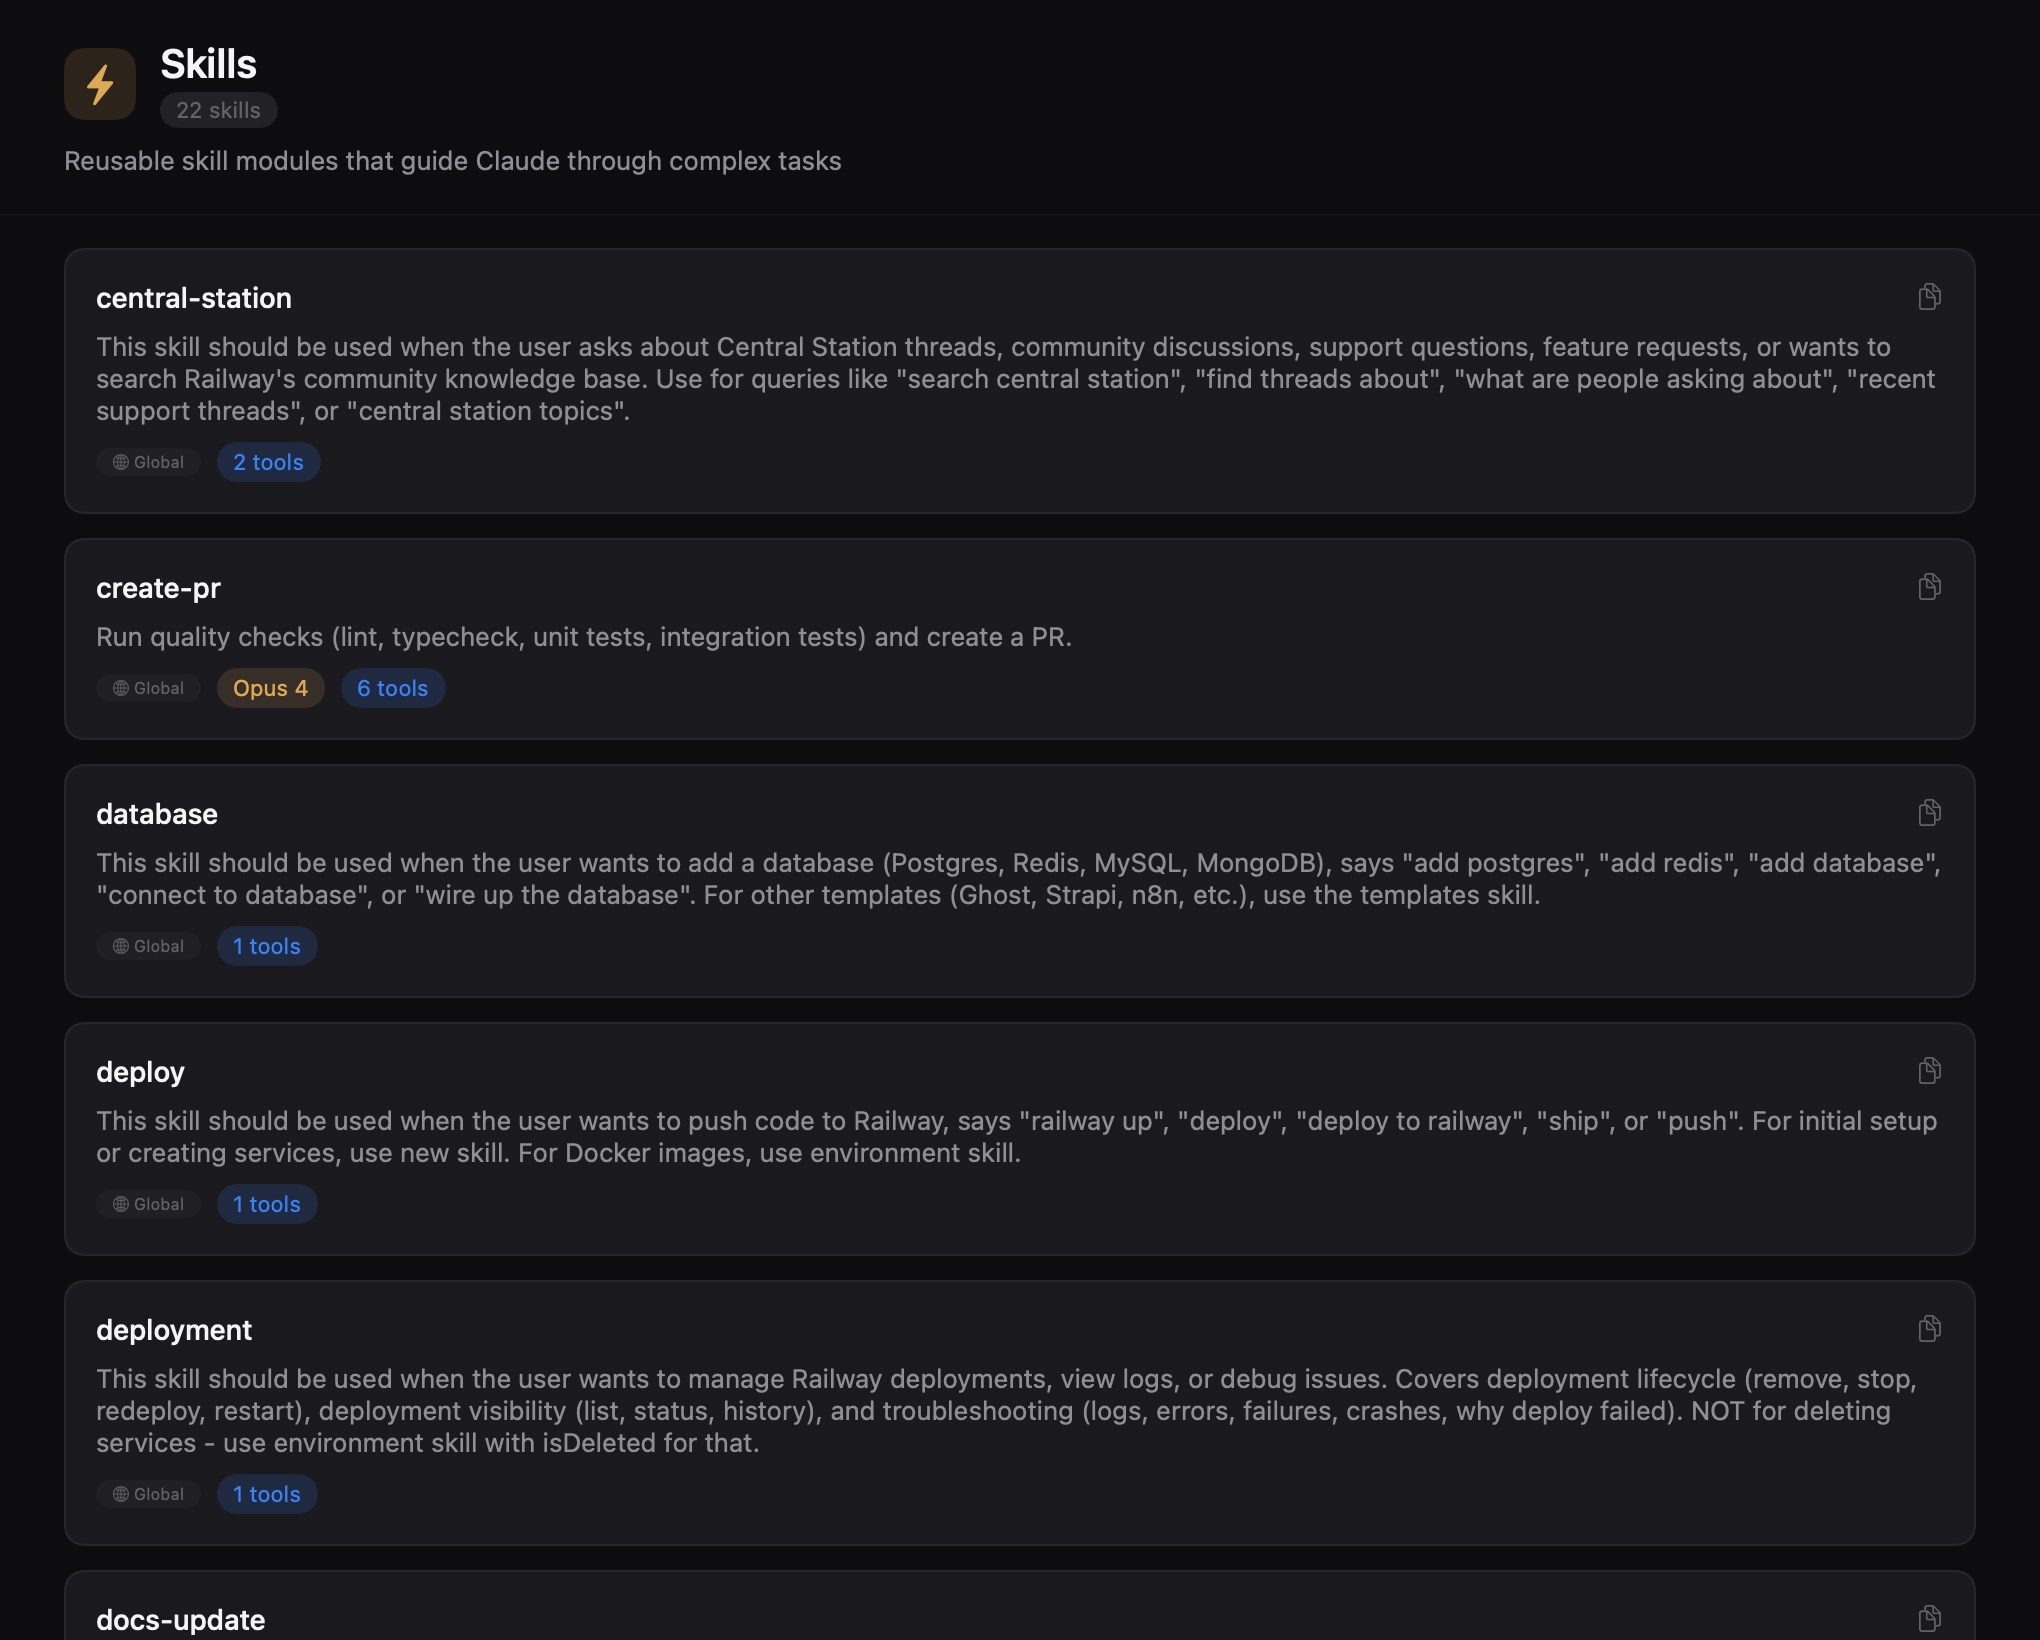
Task: Click the Opus 4 badge
Action: point(270,688)
